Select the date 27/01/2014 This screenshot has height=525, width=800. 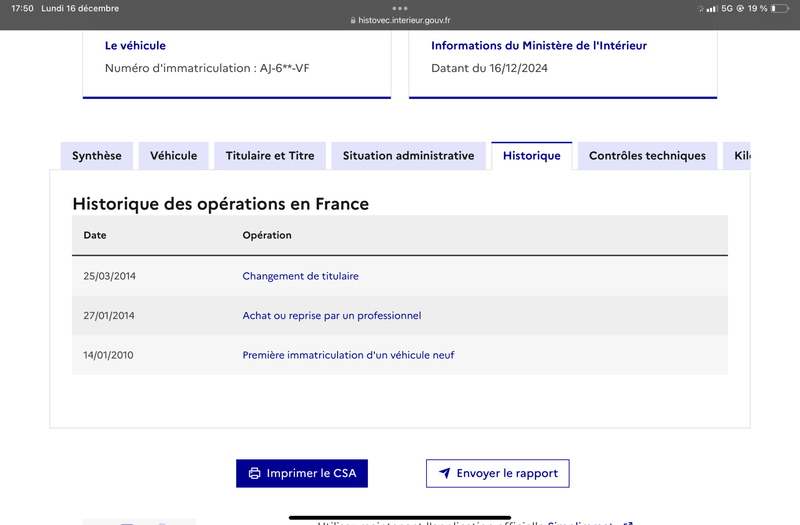click(x=109, y=316)
